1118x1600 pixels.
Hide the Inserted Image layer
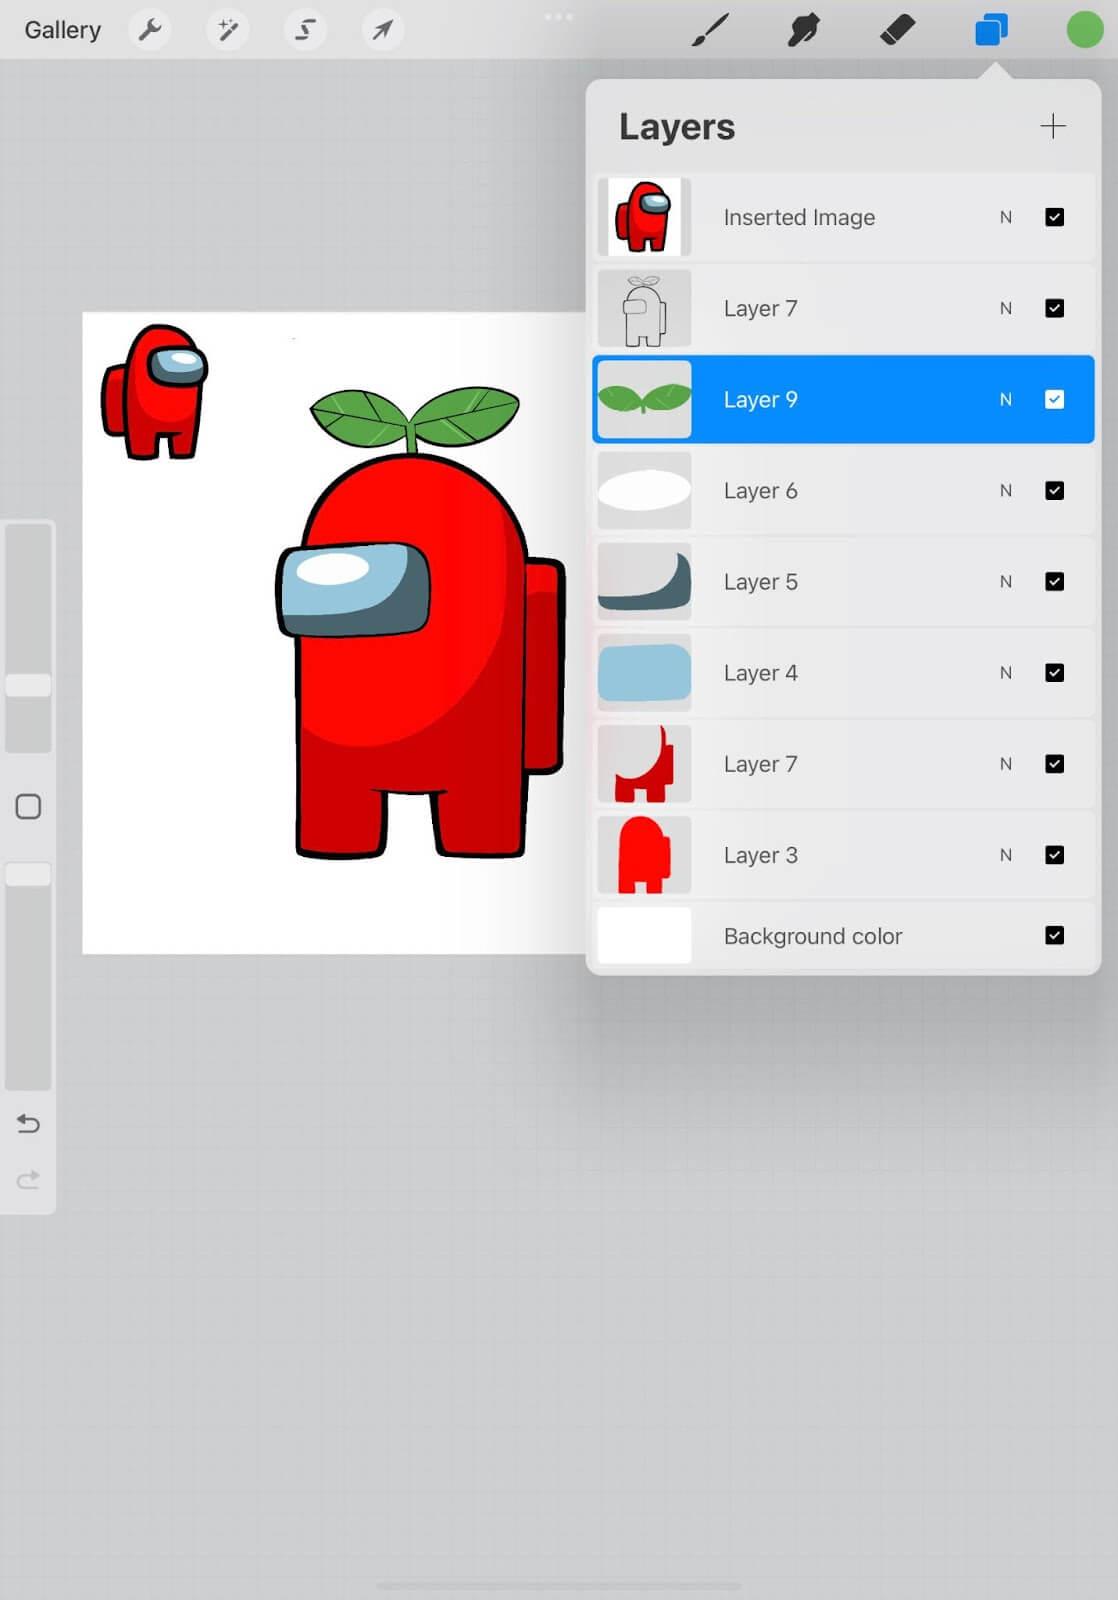click(1054, 217)
